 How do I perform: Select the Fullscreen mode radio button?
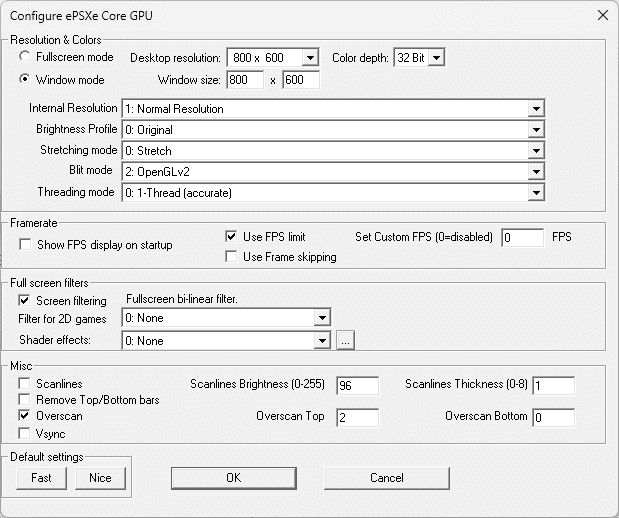tap(24, 56)
